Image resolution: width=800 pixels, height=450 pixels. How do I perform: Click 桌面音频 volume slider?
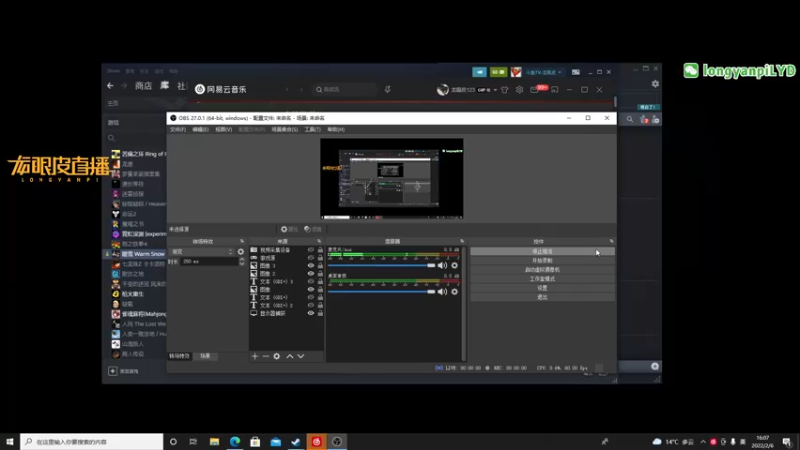point(382,292)
